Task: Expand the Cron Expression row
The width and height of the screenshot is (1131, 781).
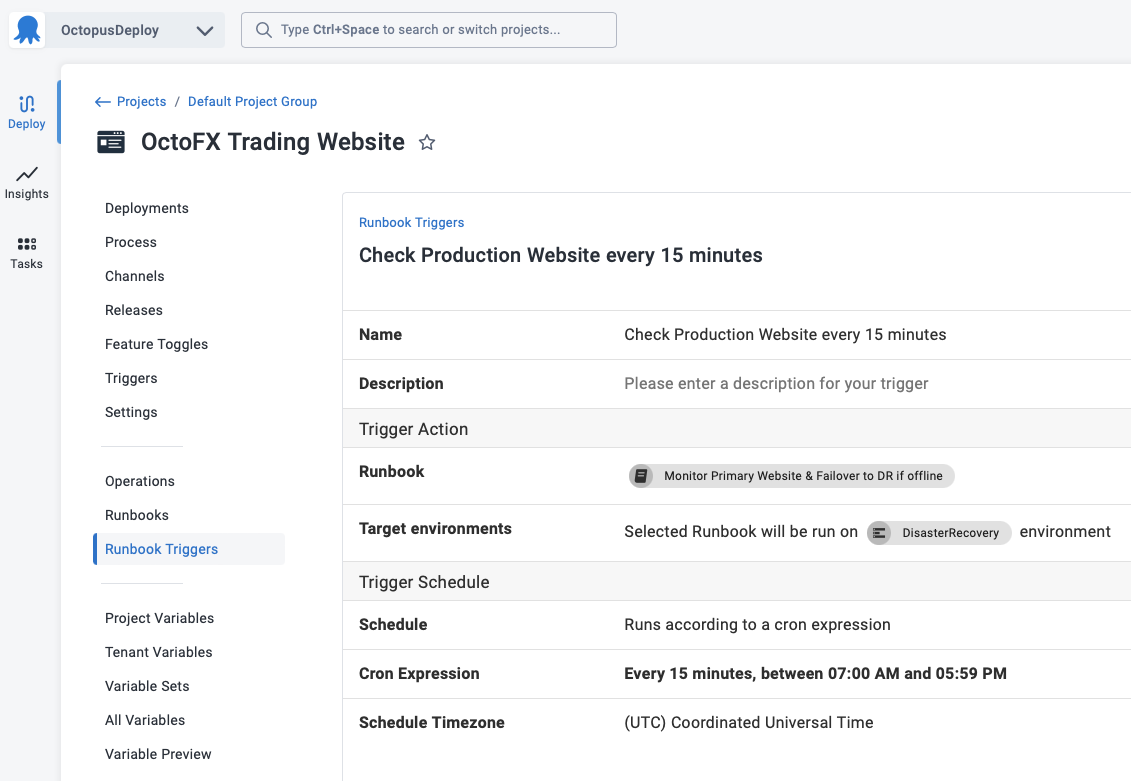Action: 736,674
